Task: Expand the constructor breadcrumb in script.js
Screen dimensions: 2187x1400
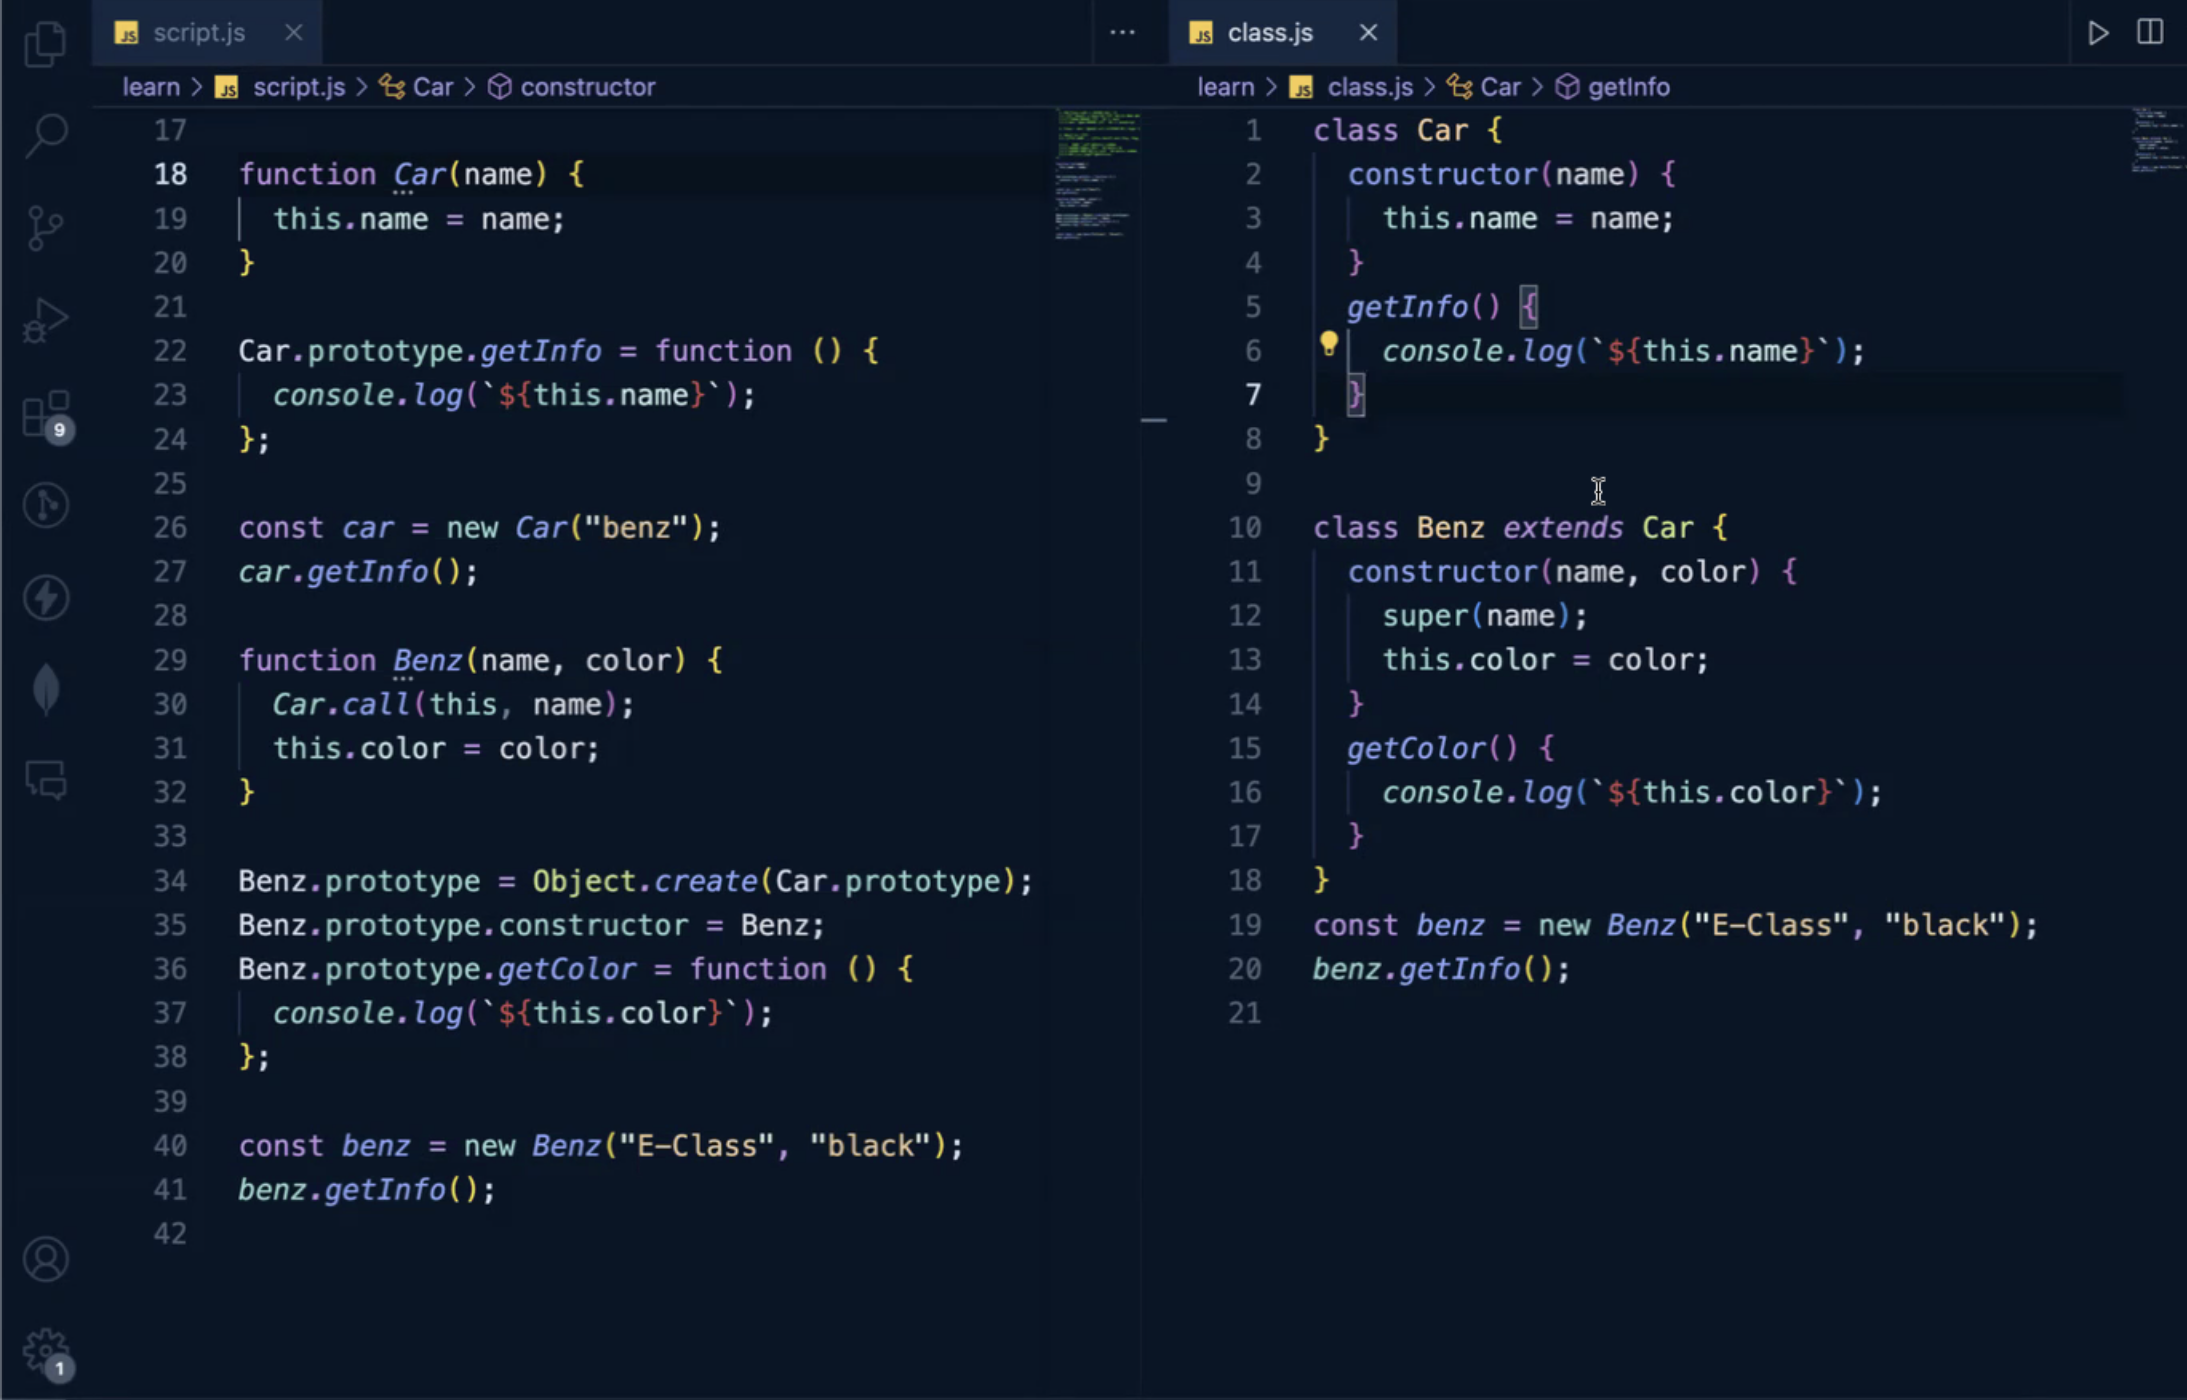Action: click(x=587, y=87)
